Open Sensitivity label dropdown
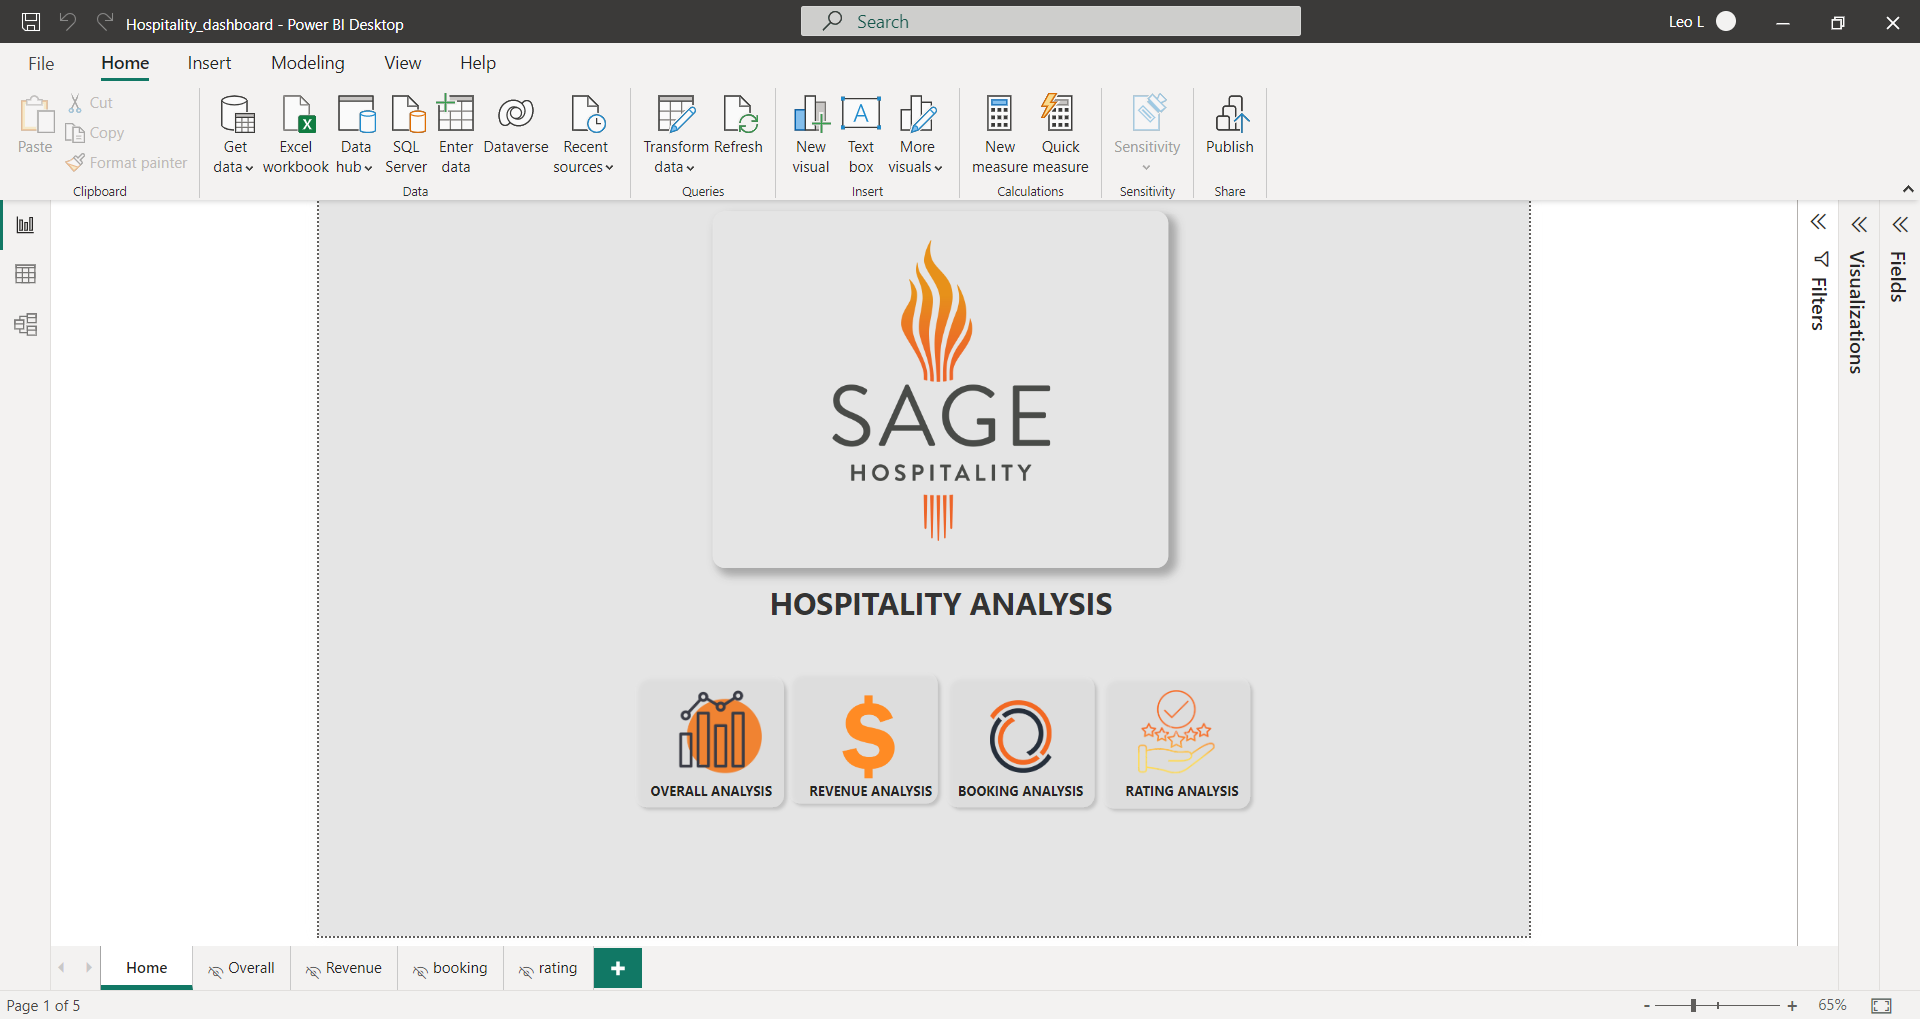Screen dimensions: 1920x1019 pos(1147,134)
